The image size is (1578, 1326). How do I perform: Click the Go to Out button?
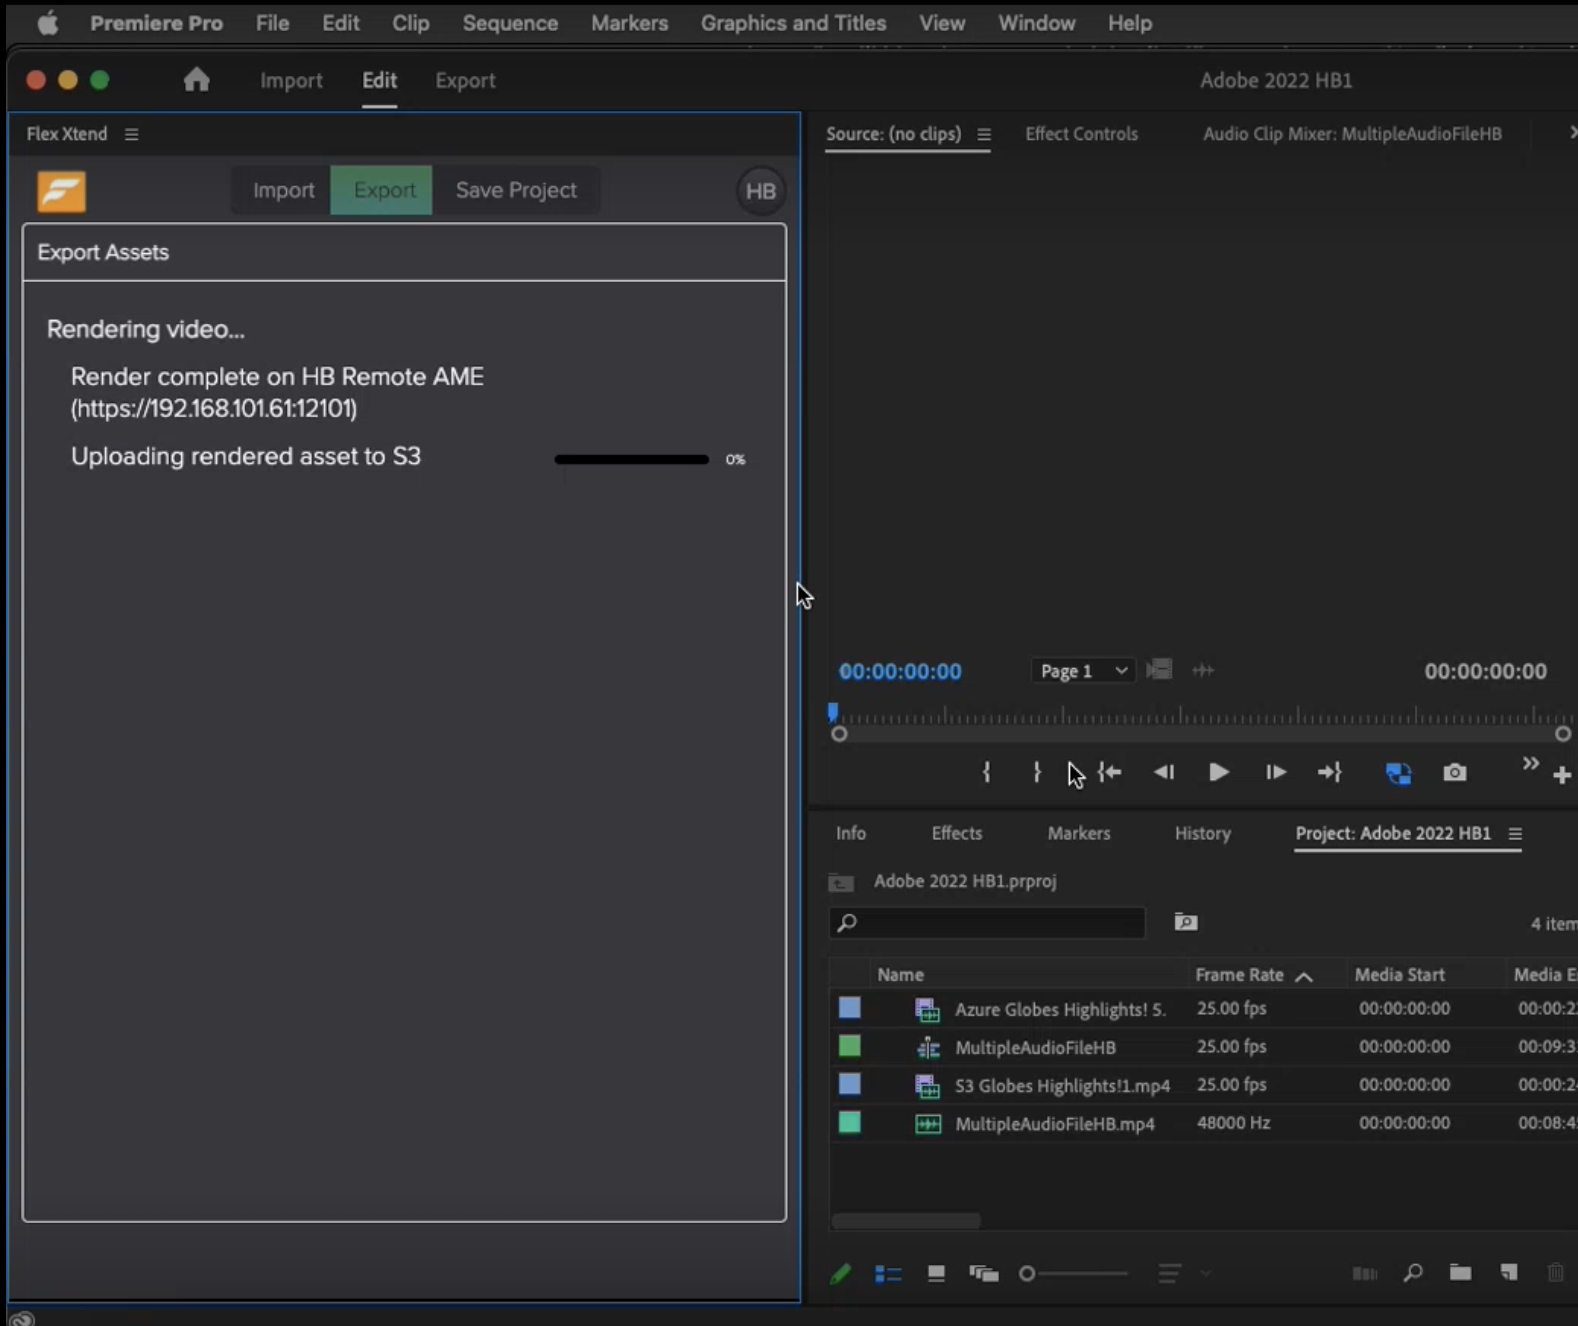coord(1329,772)
